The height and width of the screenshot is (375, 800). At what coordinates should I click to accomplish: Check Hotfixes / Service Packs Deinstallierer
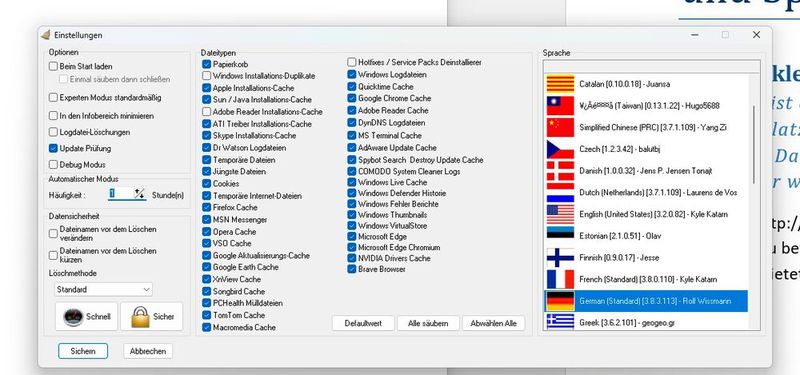tap(352, 62)
